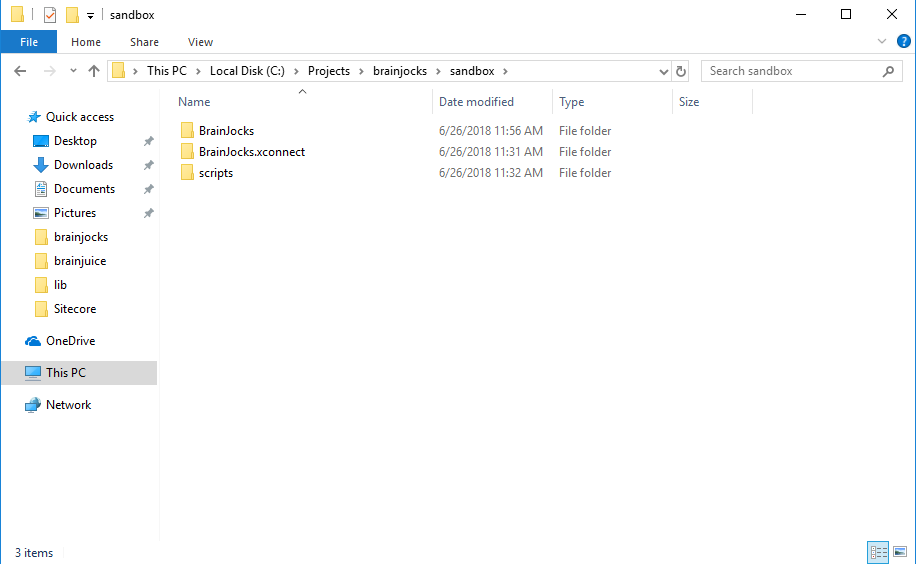The width and height of the screenshot is (916, 564).
Task: Click the folder icon in address bar
Action: tap(119, 71)
